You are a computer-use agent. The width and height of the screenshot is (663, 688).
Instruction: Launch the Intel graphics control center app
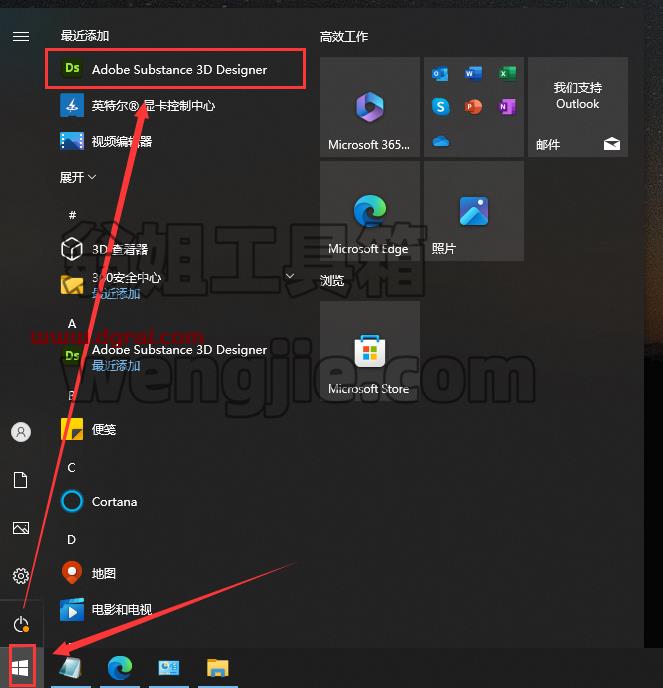(176, 105)
